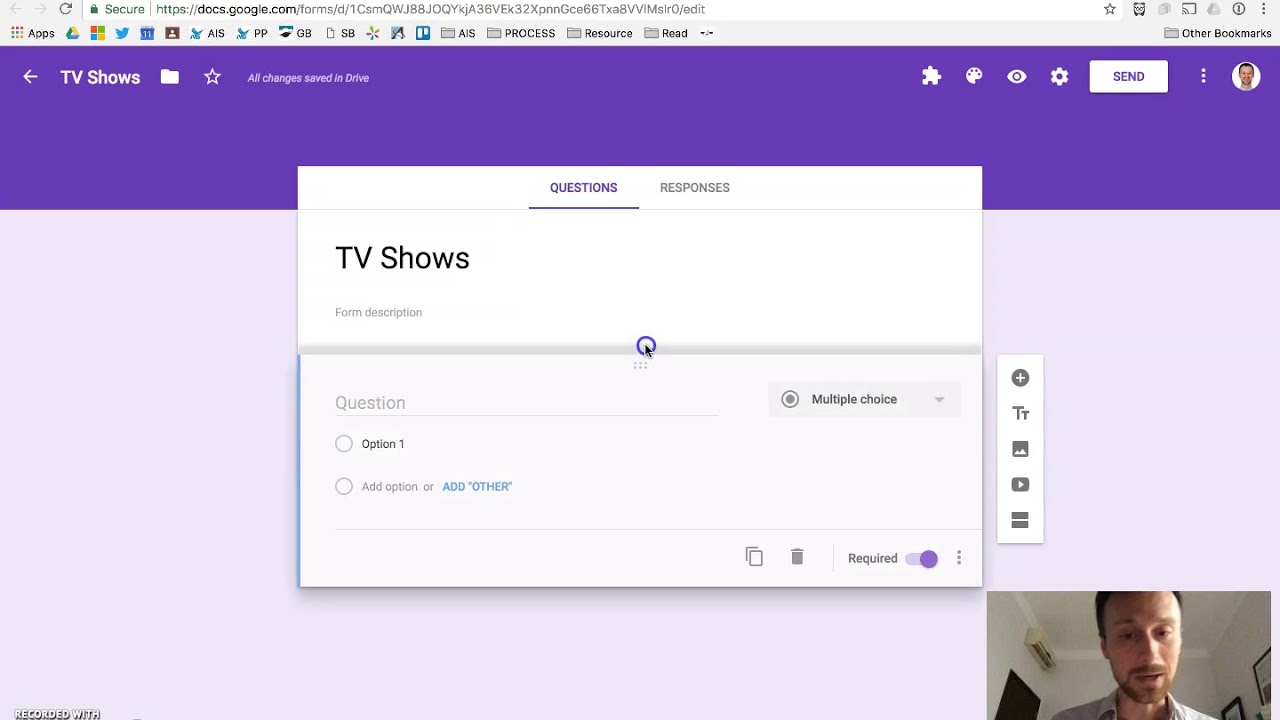Open the Apps bookmark shortcut

click(x=33, y=33)
